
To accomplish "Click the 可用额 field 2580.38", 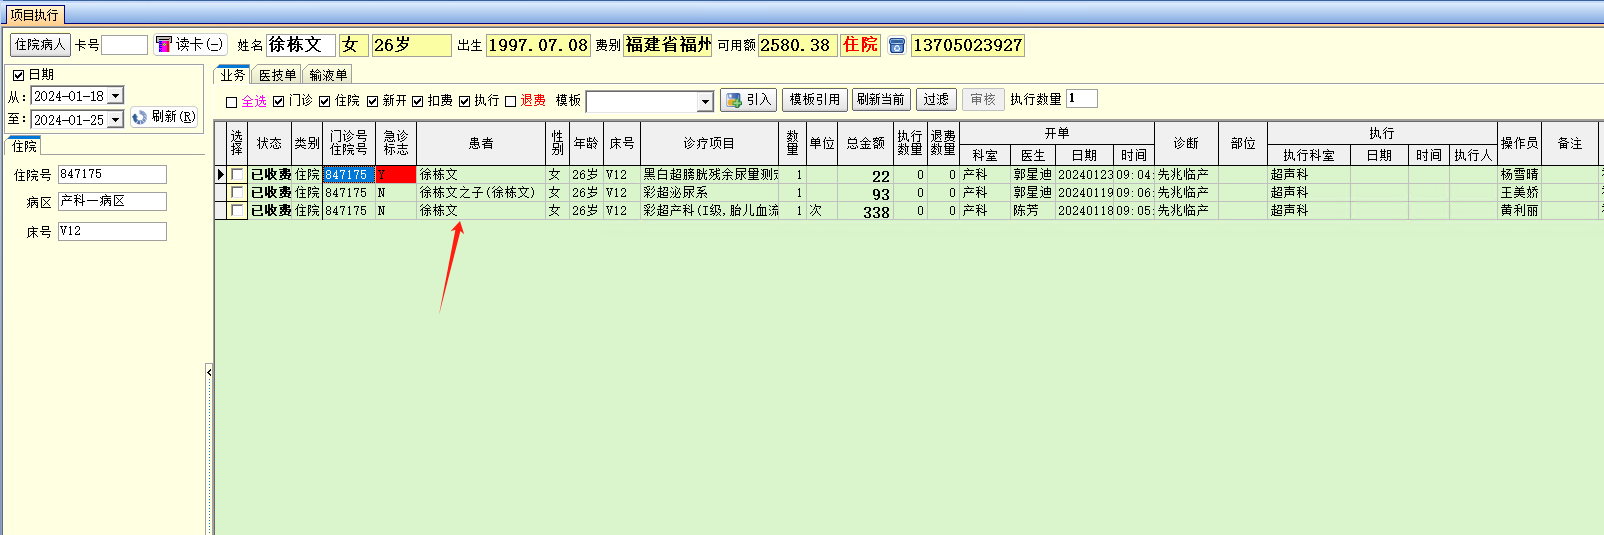I will pyautogui.click(x=797, y=45).
